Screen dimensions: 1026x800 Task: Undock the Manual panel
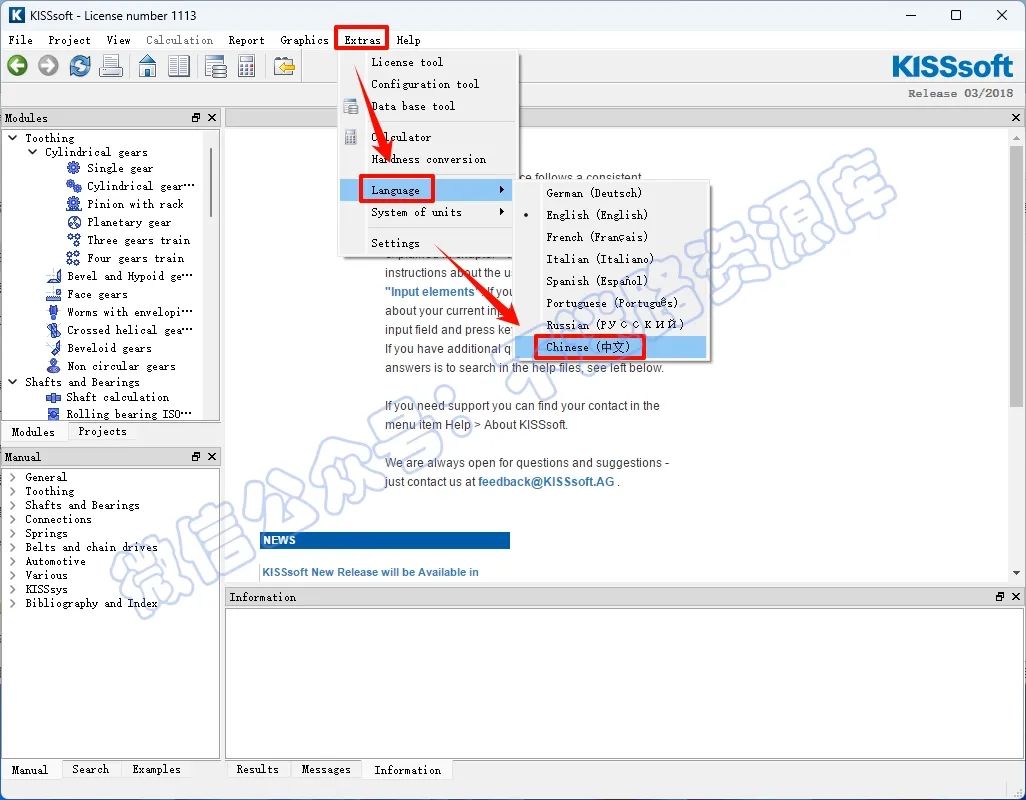[x=196, y=457]
